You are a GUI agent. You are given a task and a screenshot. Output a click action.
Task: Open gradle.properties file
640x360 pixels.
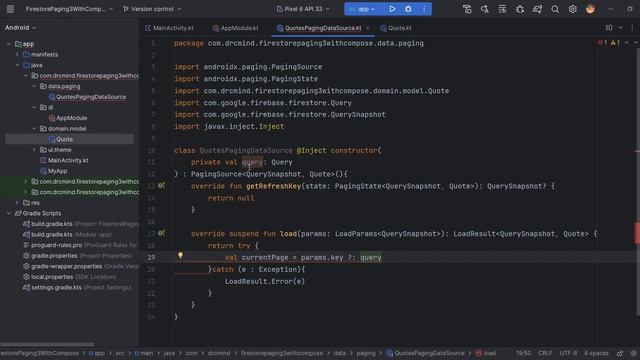pos(54,256)
